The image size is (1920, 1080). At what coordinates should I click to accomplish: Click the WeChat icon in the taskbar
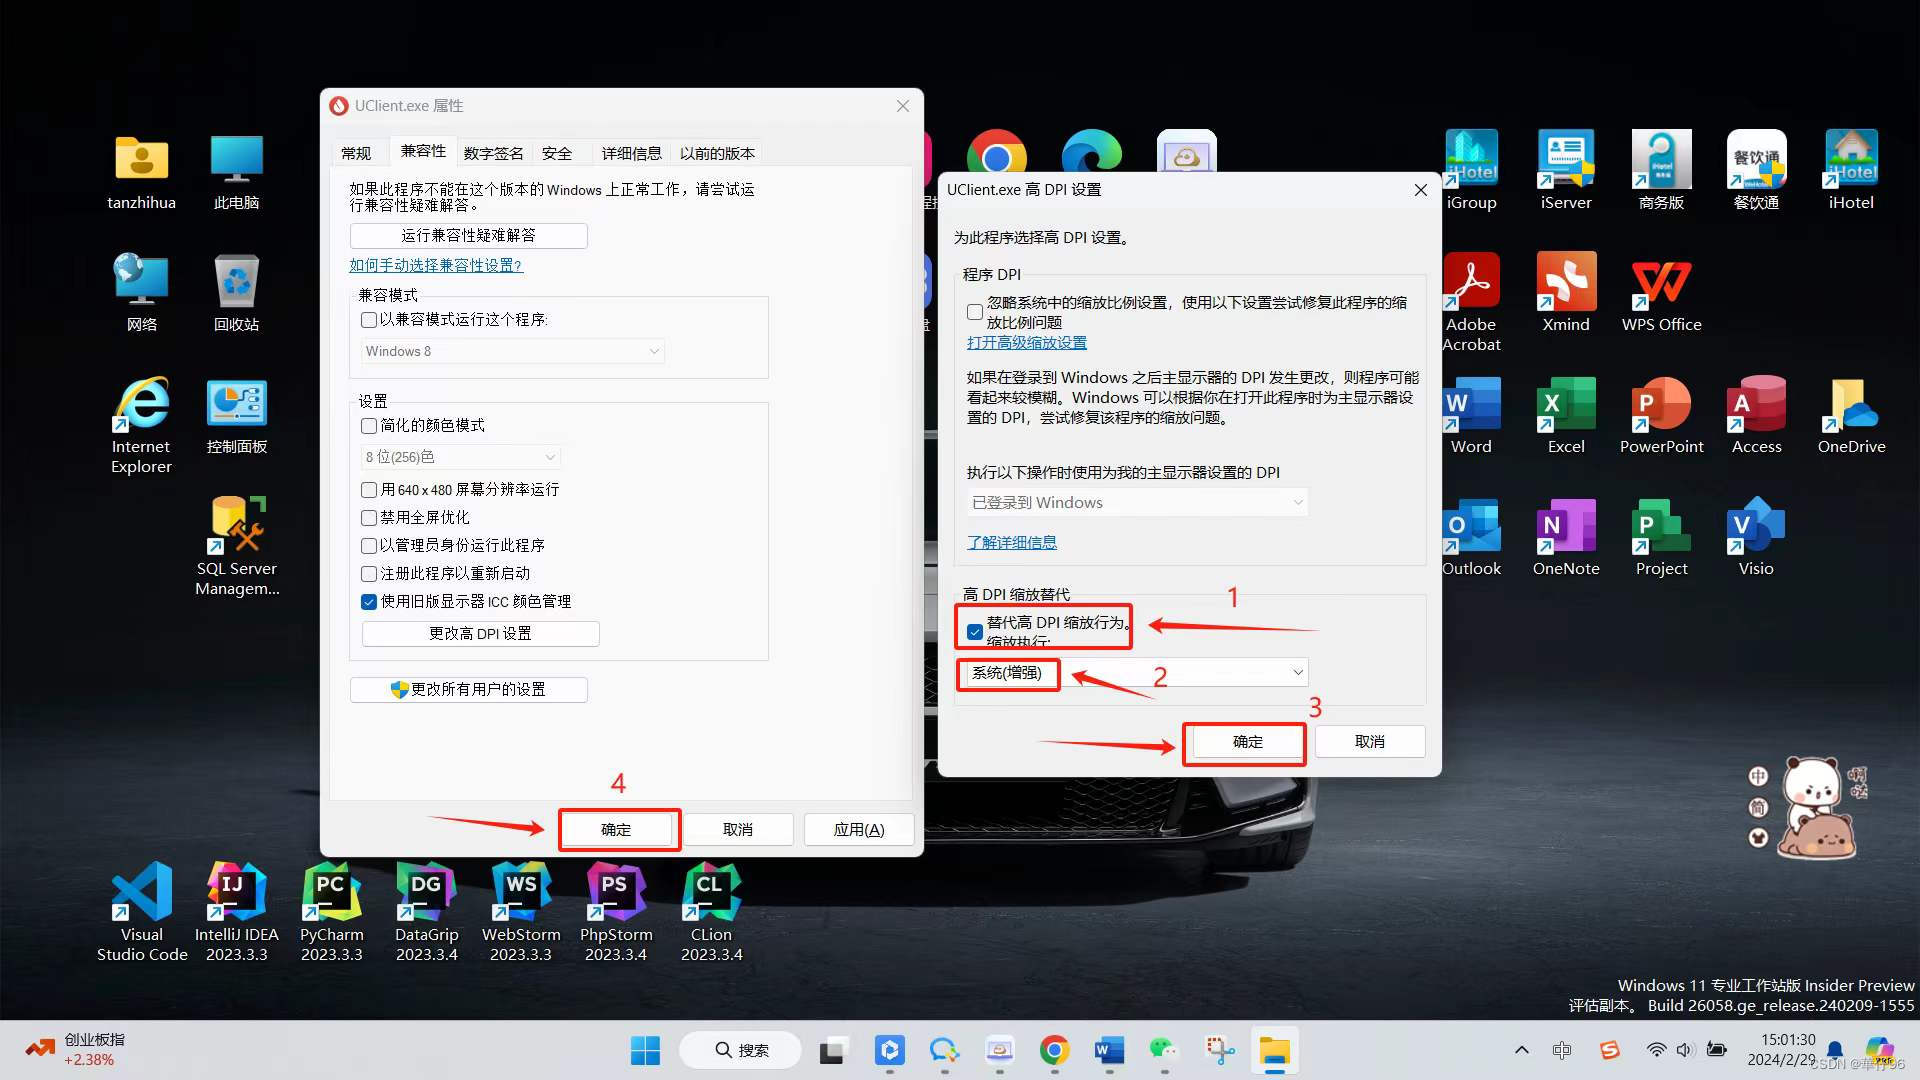point(1163,1051)
